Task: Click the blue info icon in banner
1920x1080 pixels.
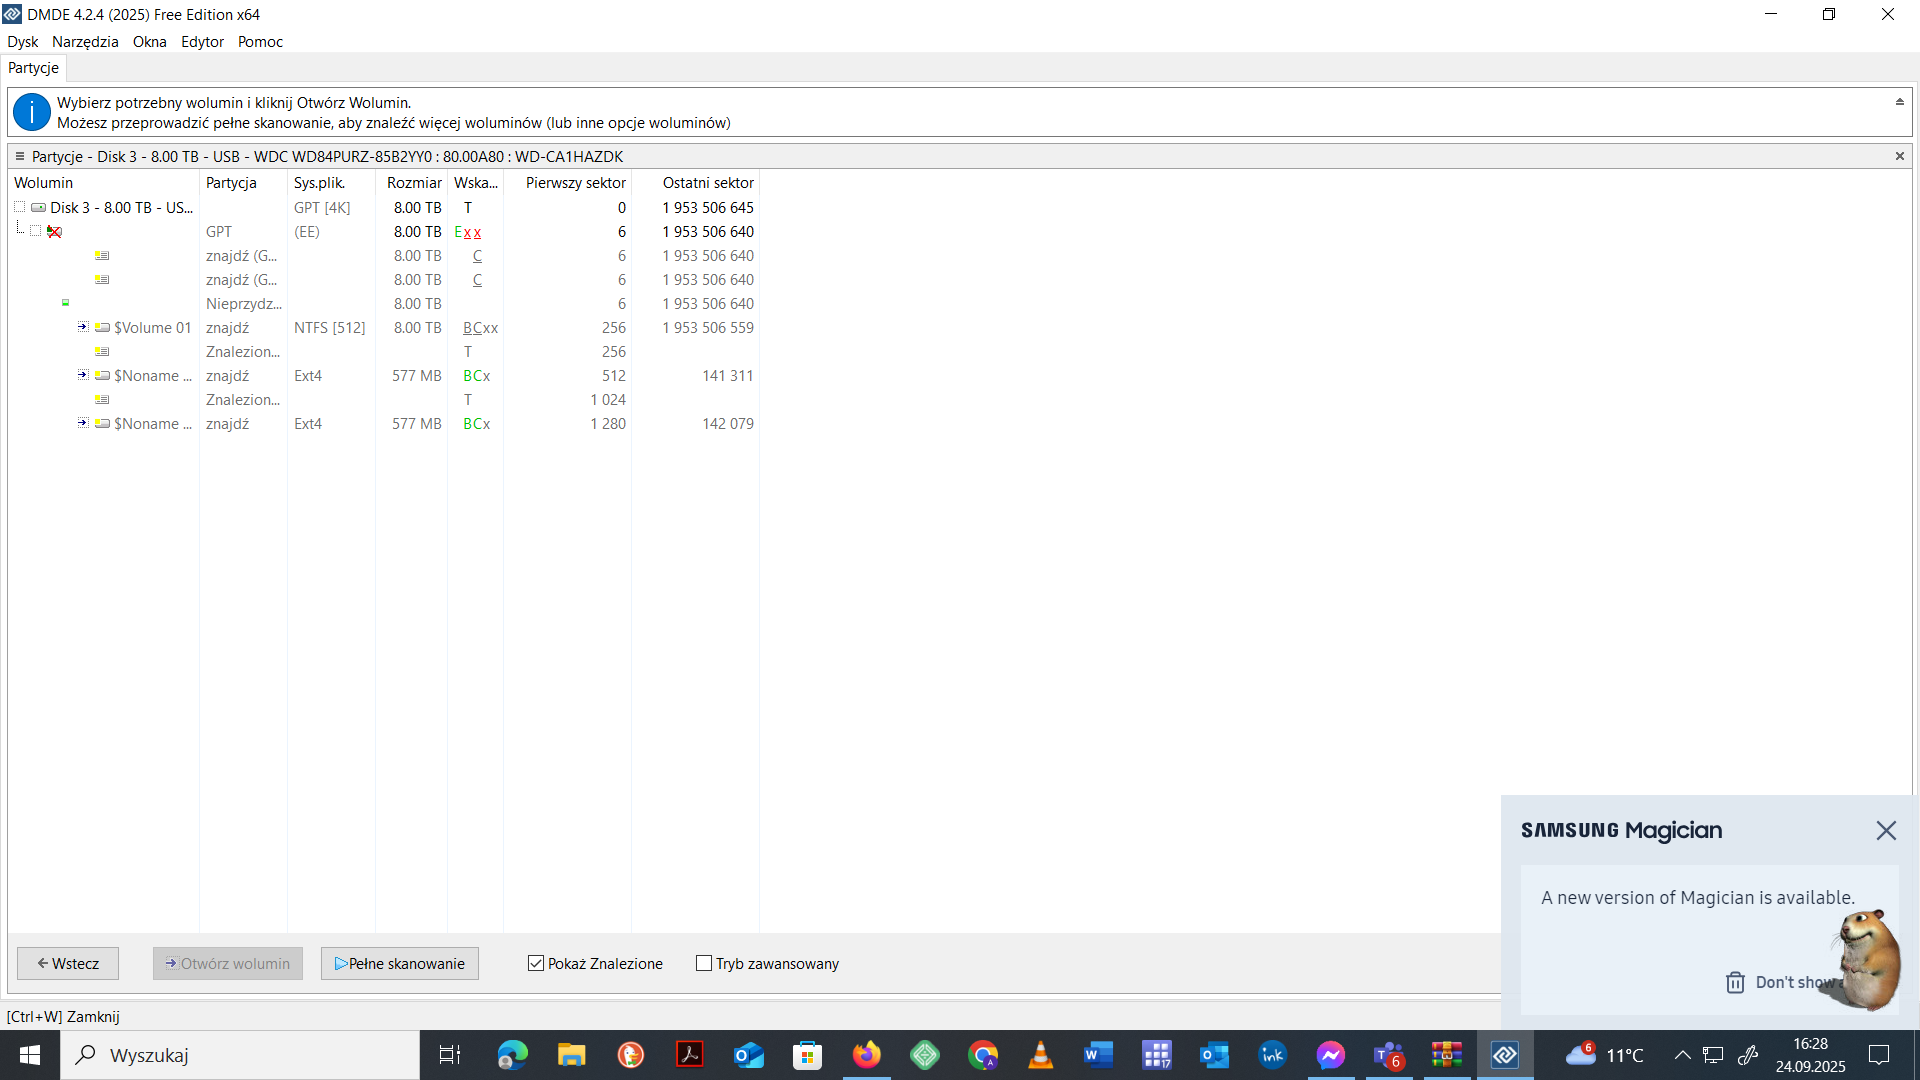Action: coord(32,112)
